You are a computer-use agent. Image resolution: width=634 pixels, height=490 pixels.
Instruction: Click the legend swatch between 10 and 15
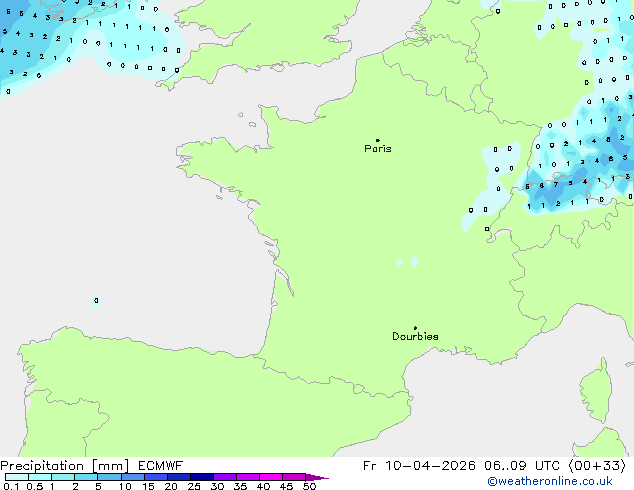132,477
